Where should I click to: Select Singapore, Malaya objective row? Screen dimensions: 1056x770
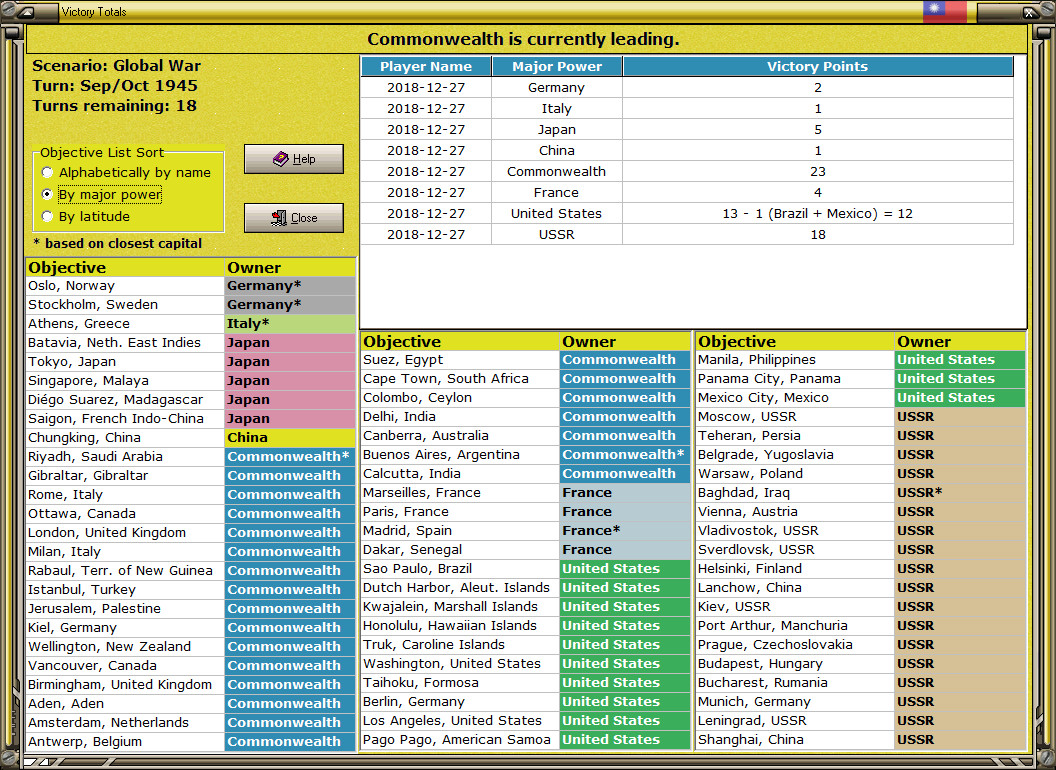pyautogui.click(x=191, y=381)
